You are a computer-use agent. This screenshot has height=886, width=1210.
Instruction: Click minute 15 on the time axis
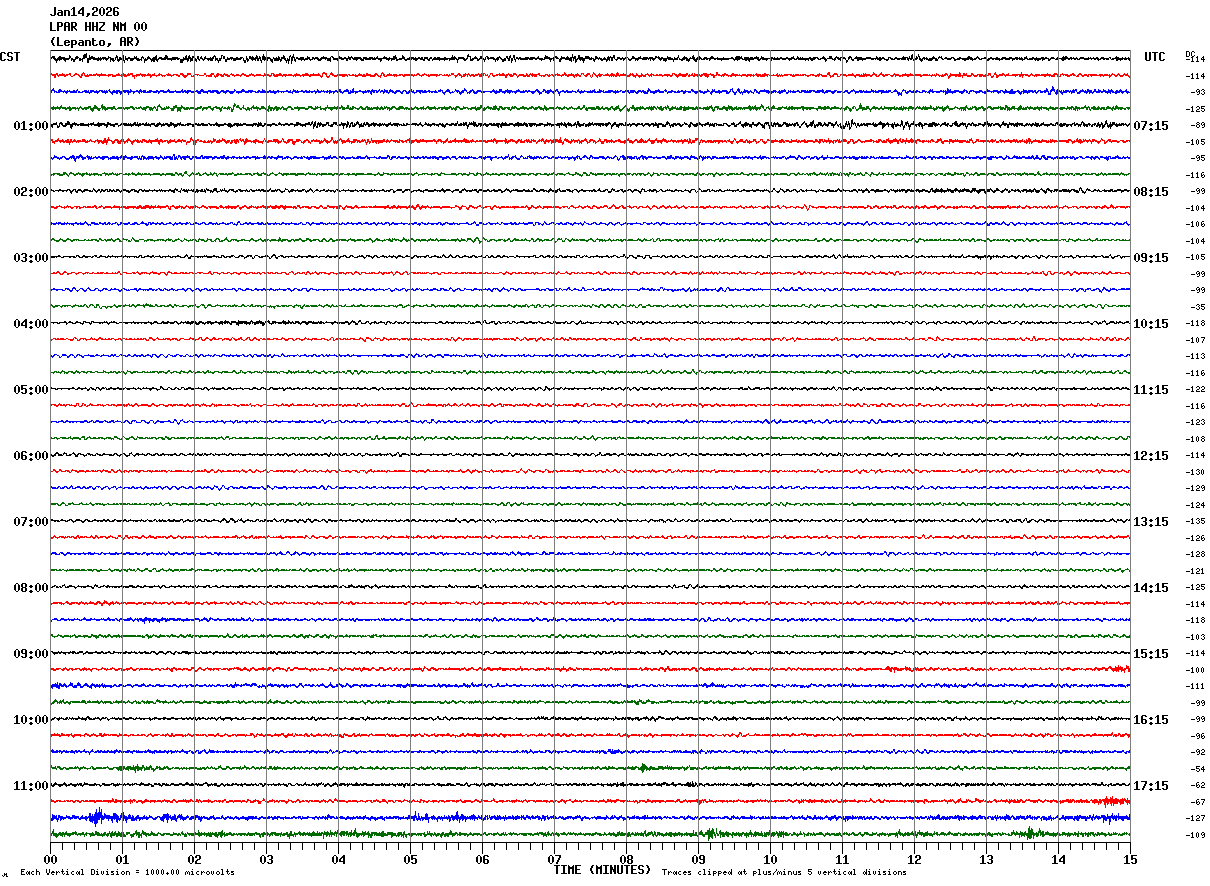[x=1130, y=859]
